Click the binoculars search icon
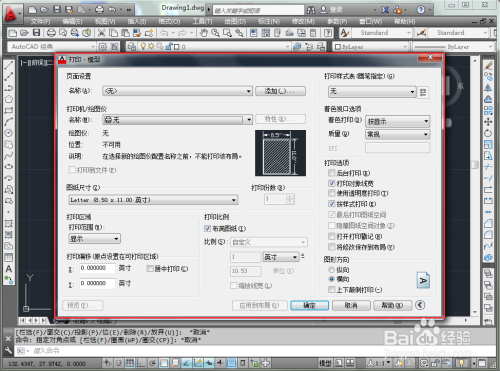 tap(311, 10)
